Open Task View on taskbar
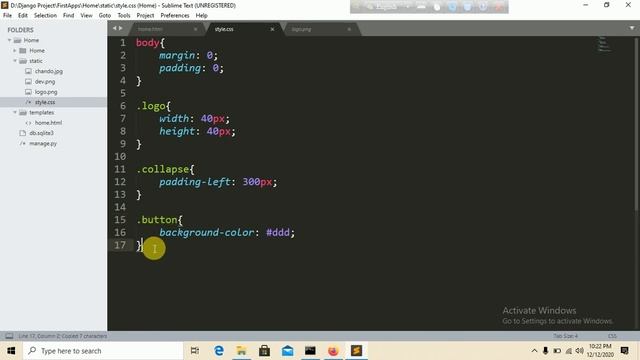 point(195,351)
